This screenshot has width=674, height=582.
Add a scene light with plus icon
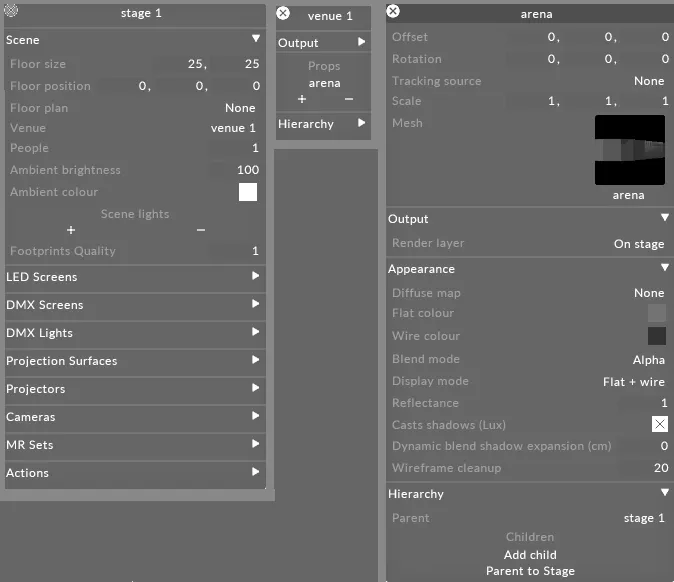point(71,230)
